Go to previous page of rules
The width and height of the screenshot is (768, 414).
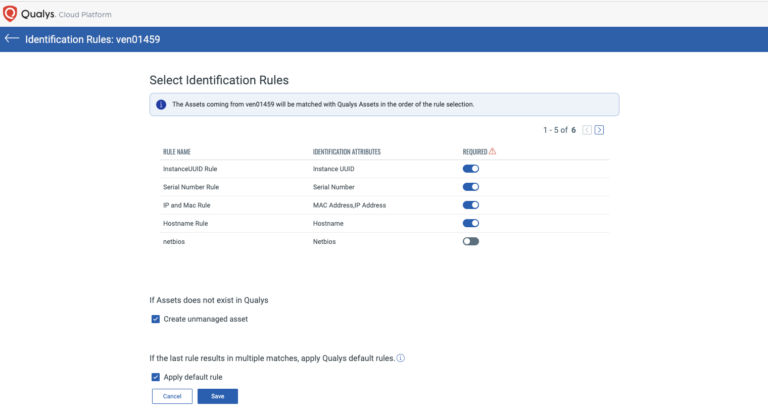click(x=587, y=130)
